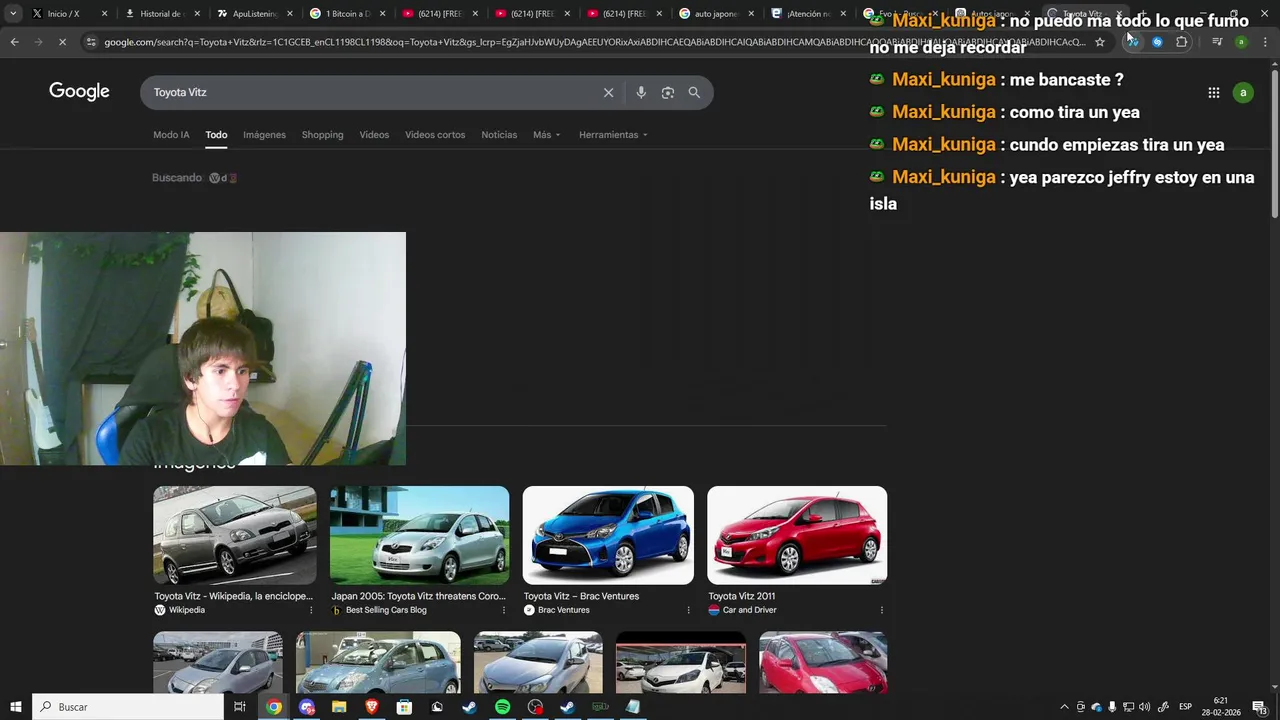The height and width of the screenshot is (720, 1280).
Task: Open the Videos results tab
Action: (x=374, y=135)
